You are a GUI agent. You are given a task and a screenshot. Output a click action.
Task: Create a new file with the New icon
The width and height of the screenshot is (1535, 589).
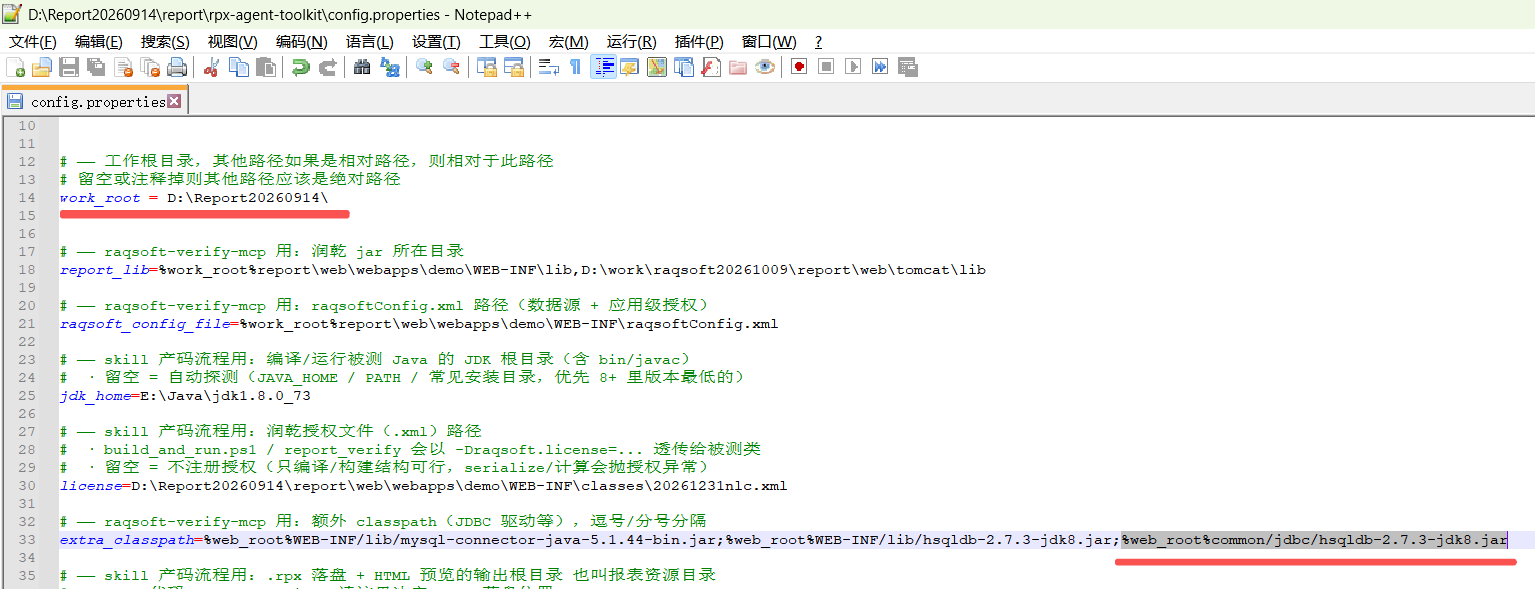coord(15,67)
